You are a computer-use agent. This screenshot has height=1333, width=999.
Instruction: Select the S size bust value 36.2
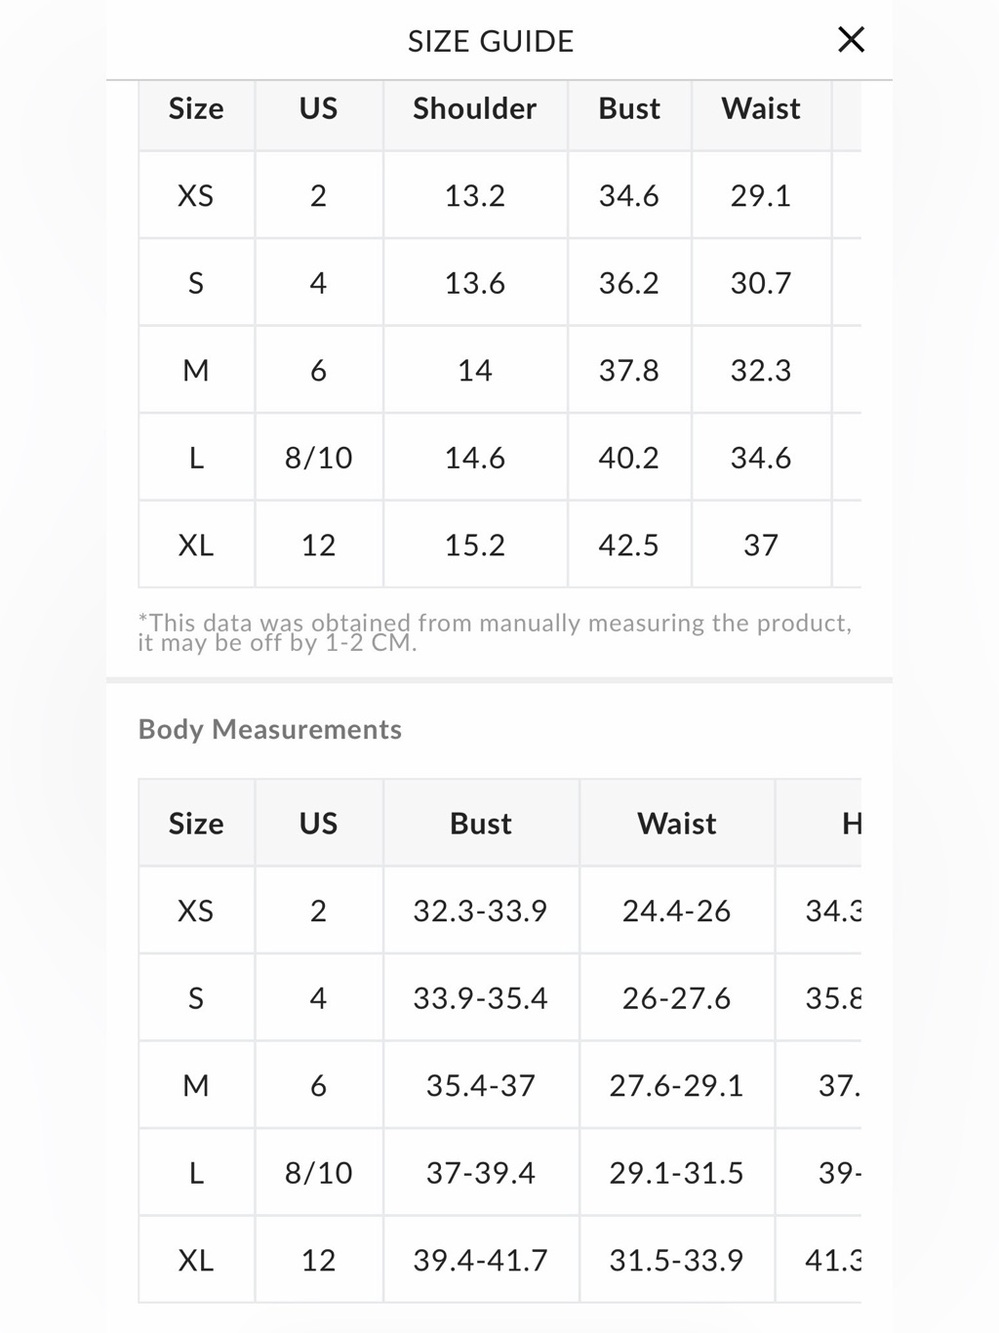pyautogui.click(x=629, y=283)
